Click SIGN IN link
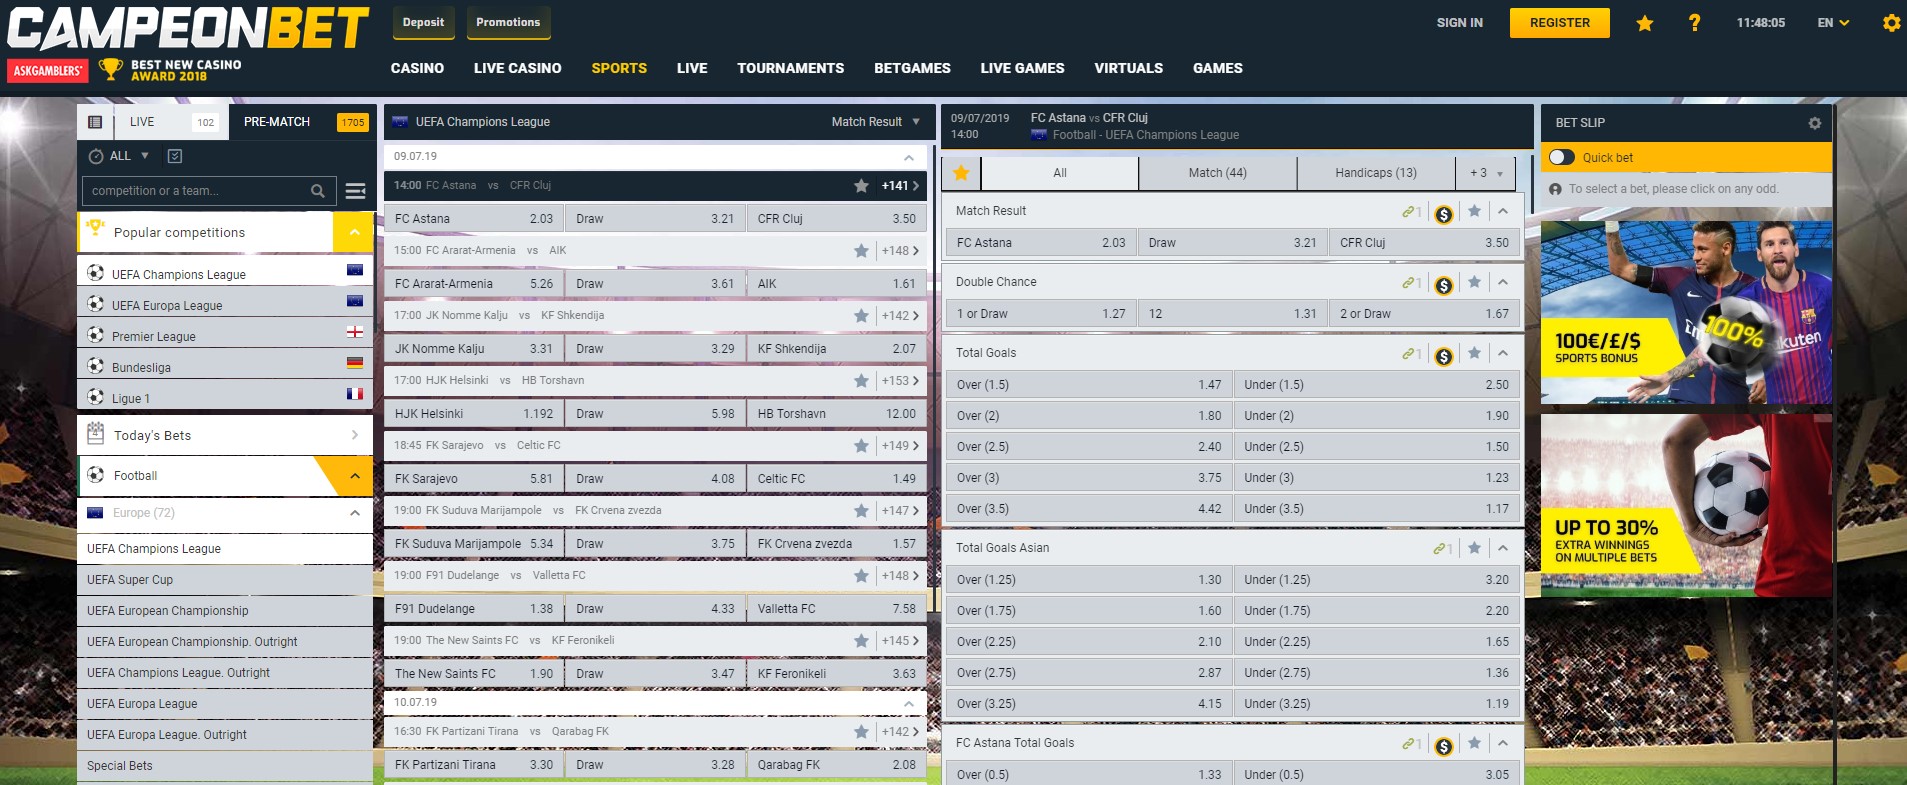Screen dimensions: 1907x785 (x=1459, y=23)
